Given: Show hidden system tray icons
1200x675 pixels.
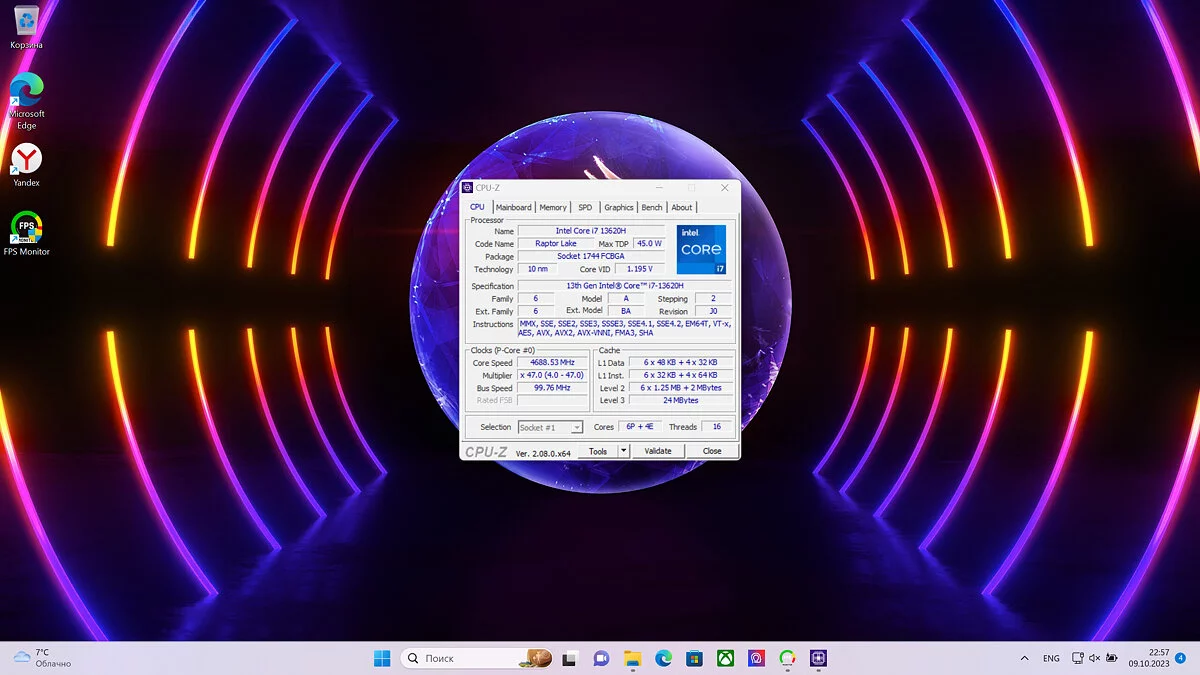Looking at the screenshot, I should click(1024, 658).
